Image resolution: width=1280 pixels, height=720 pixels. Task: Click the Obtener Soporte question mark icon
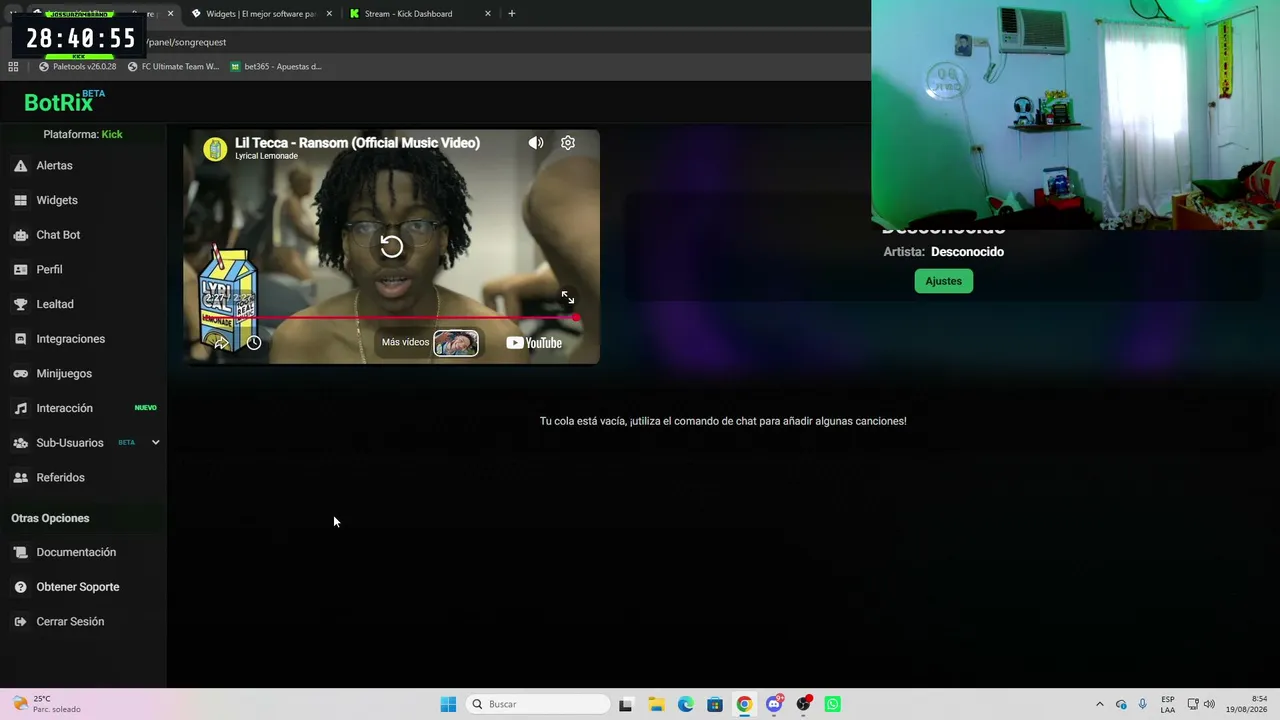20,587
